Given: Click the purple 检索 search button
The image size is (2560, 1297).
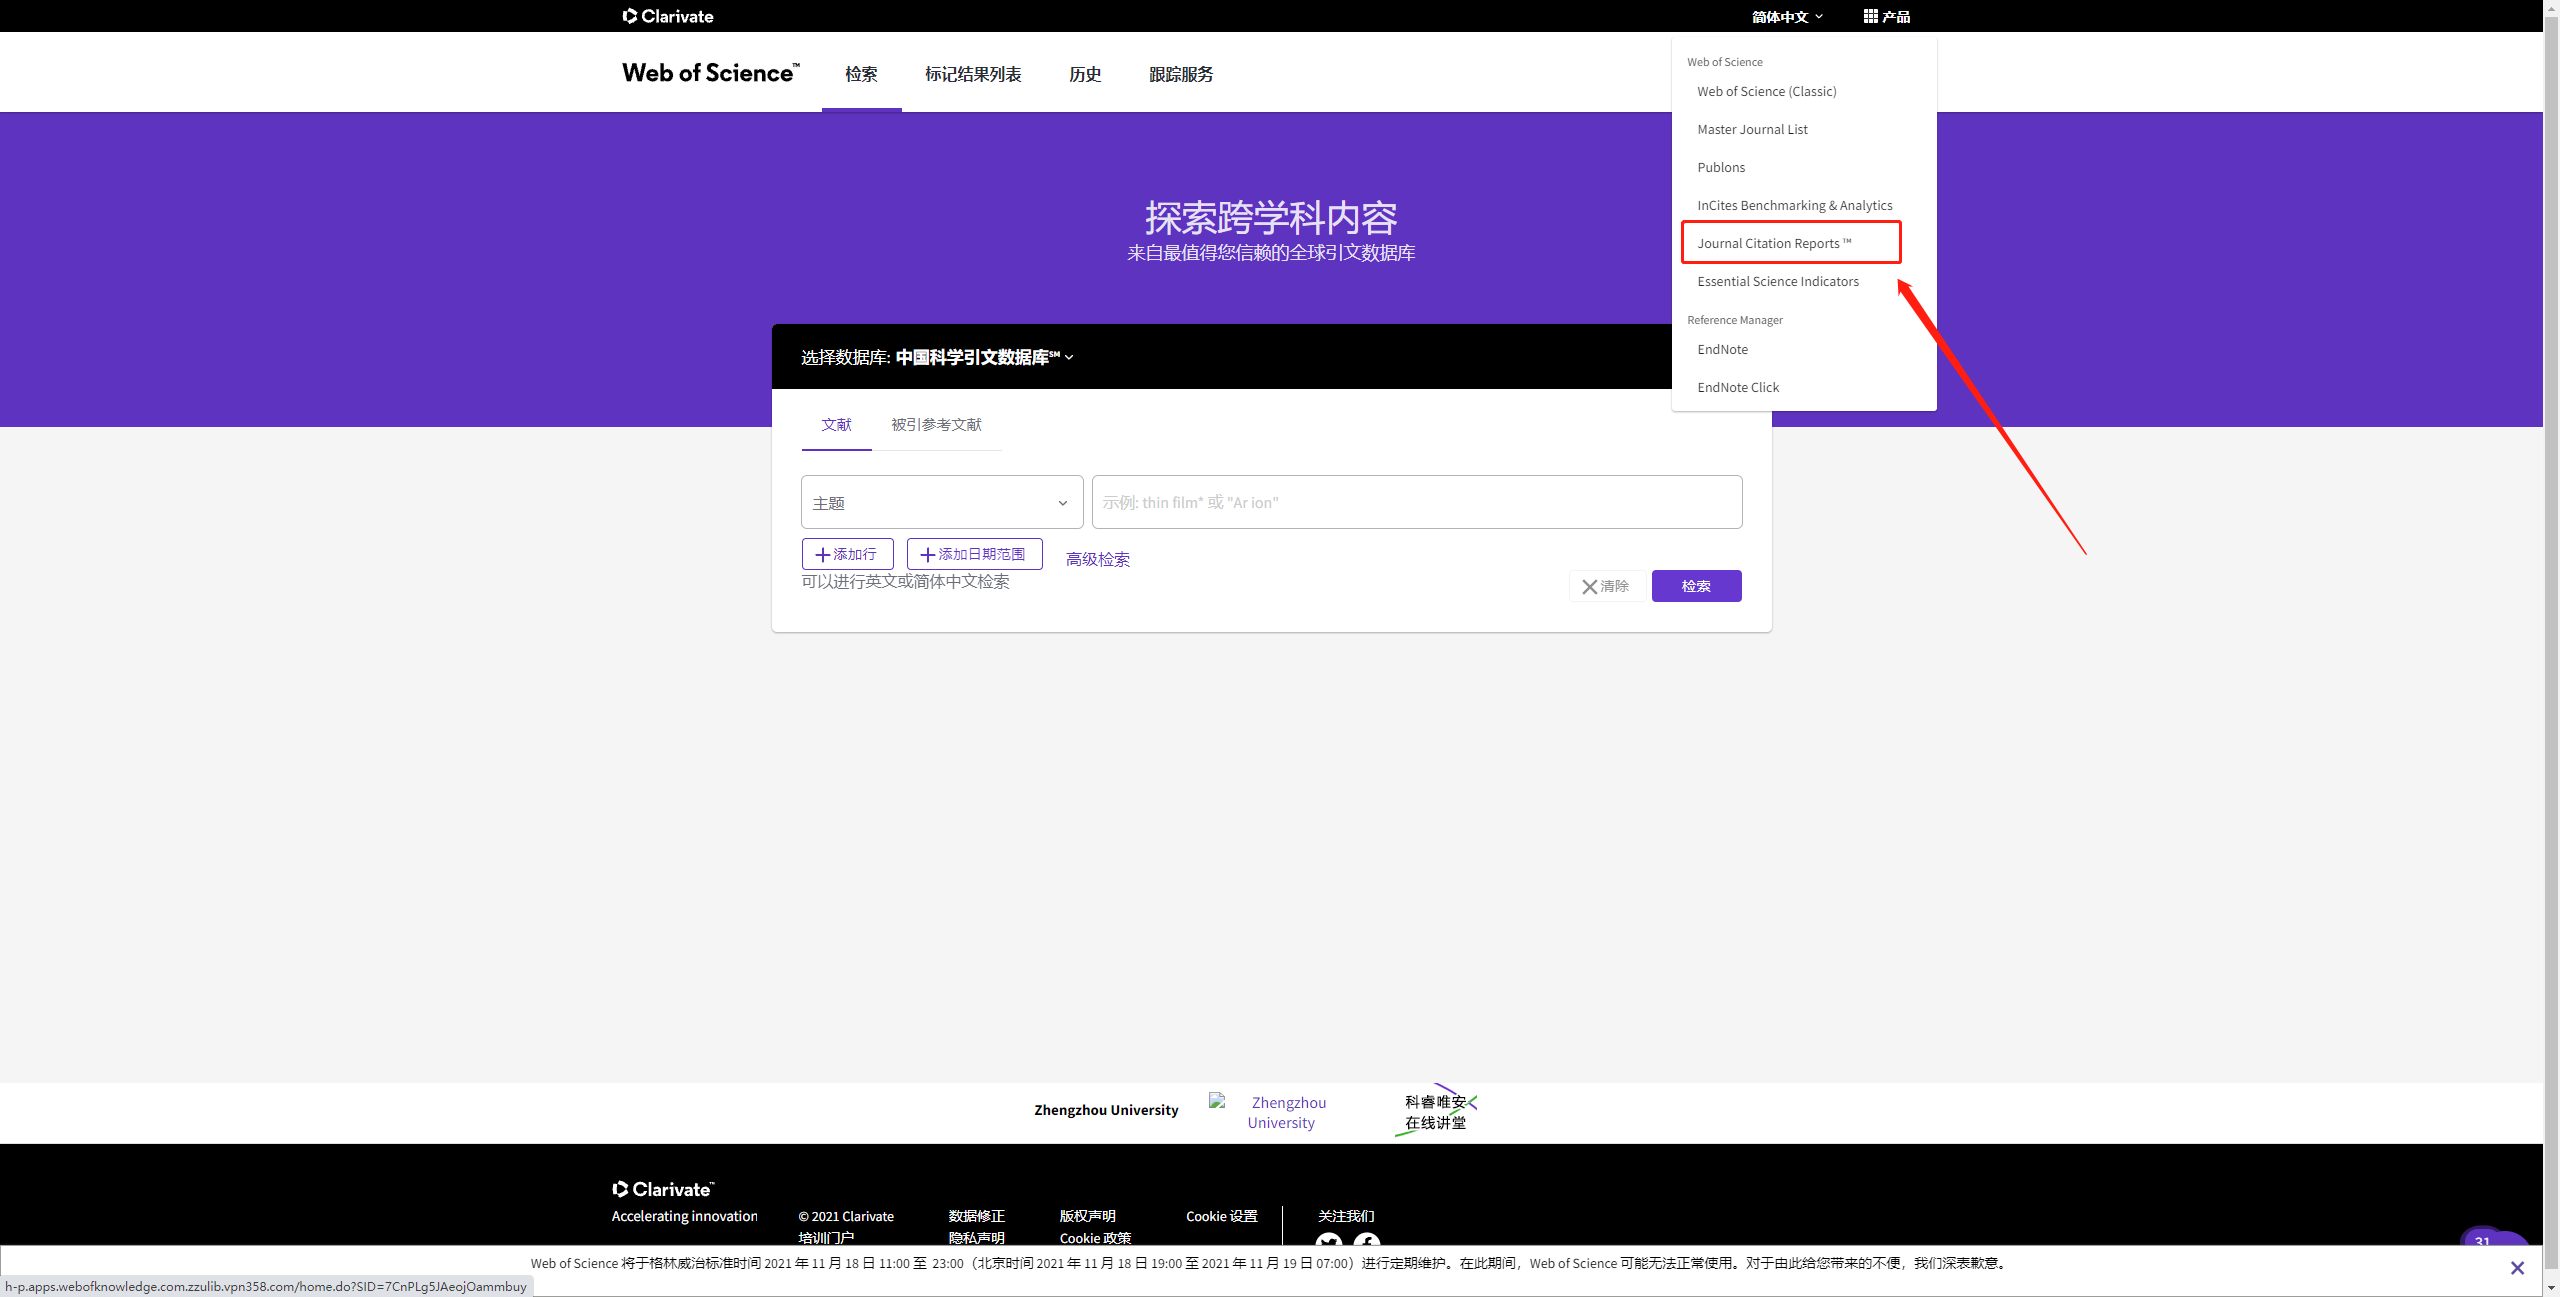Looking at the screenshot, I should (1696, 586).
